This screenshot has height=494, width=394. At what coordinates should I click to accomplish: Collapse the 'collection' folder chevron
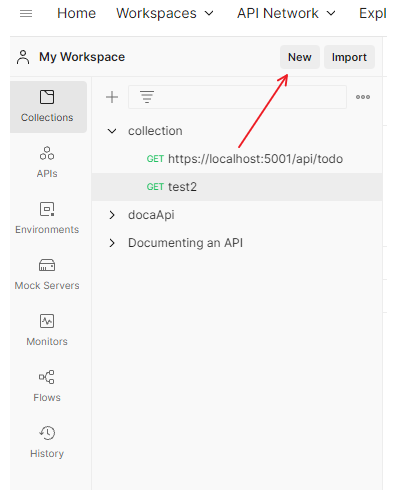point(112,131)
